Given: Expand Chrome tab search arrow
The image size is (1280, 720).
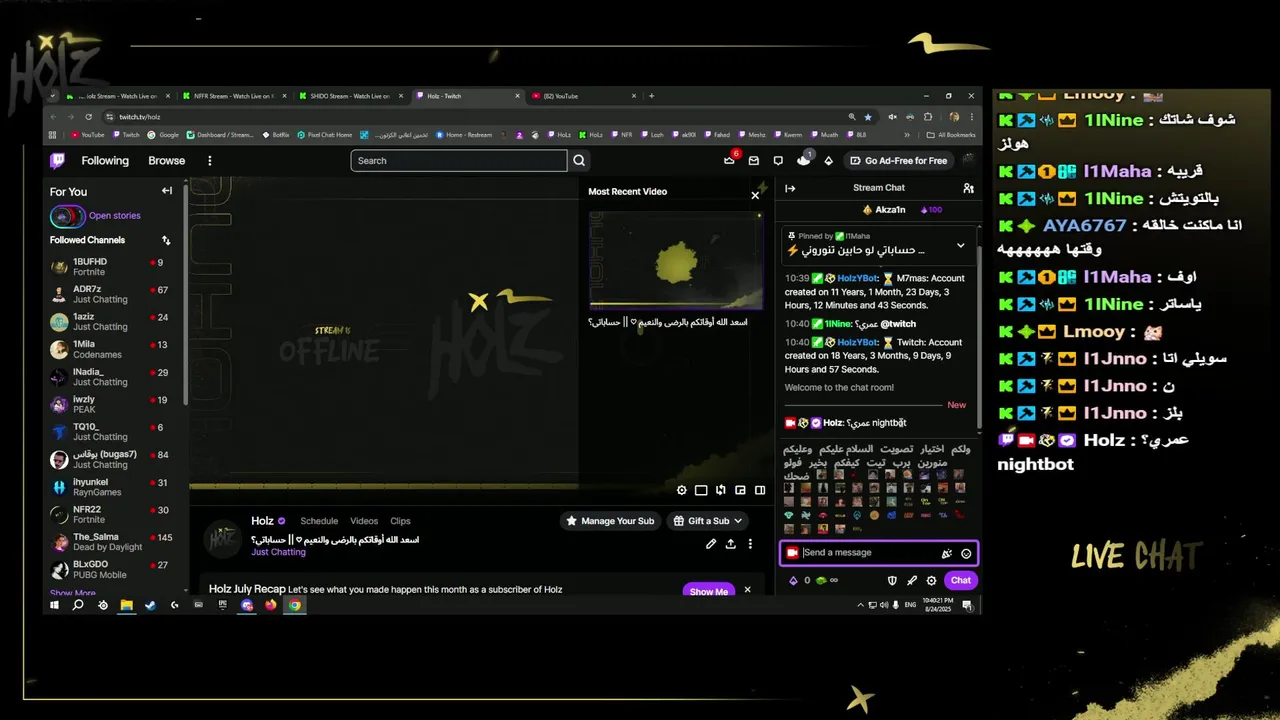Looking at the screenshot, I should [x=53, y=96].
